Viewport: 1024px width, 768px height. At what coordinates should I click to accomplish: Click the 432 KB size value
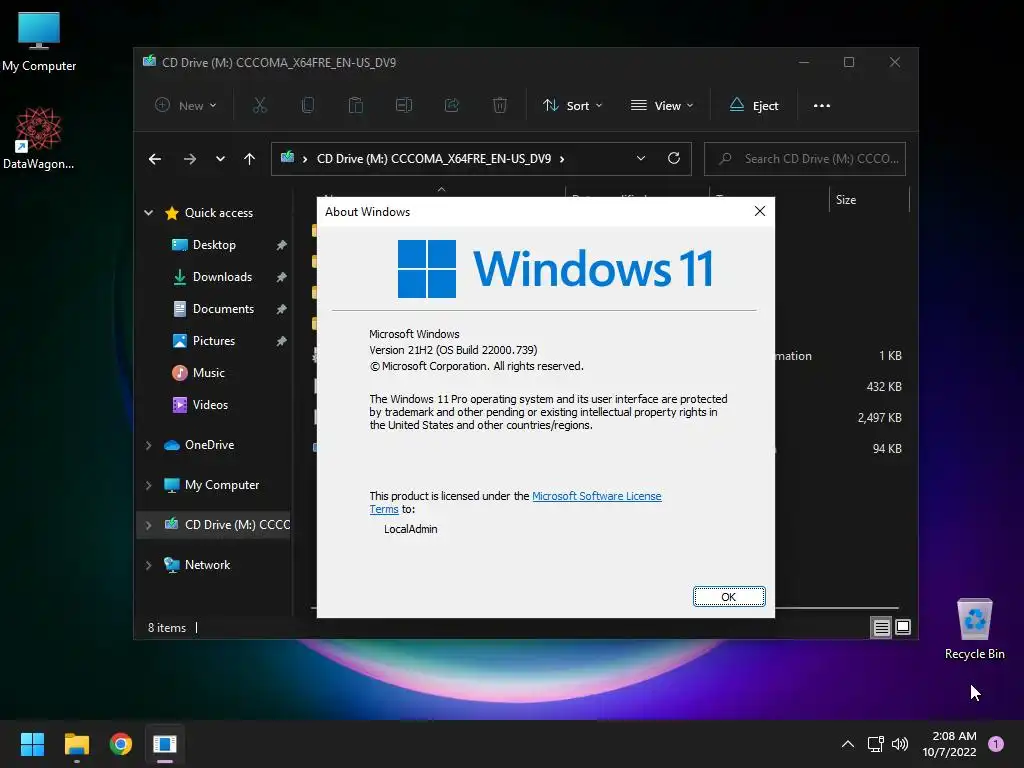(884, 387)
